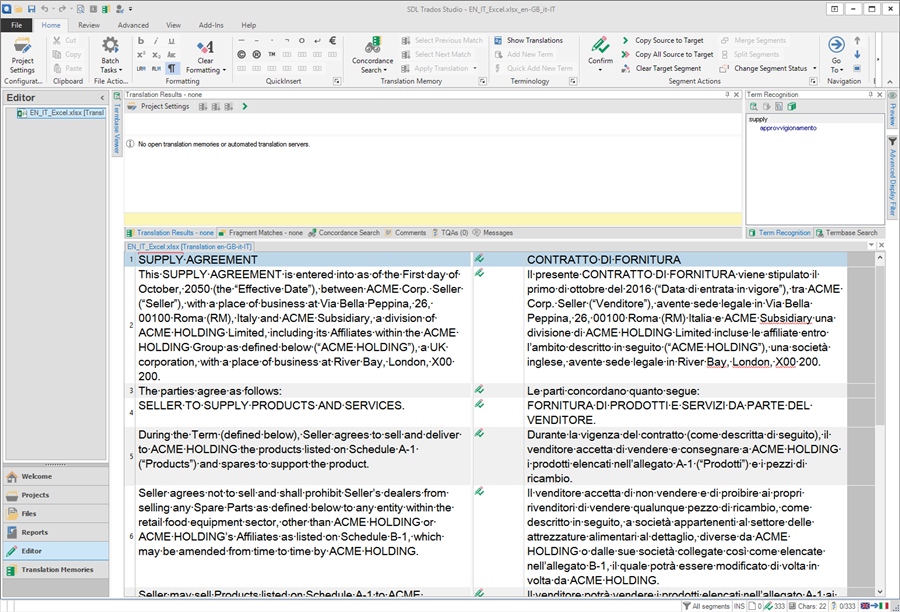Open Project Settings in the ribbon

(22, 55)
